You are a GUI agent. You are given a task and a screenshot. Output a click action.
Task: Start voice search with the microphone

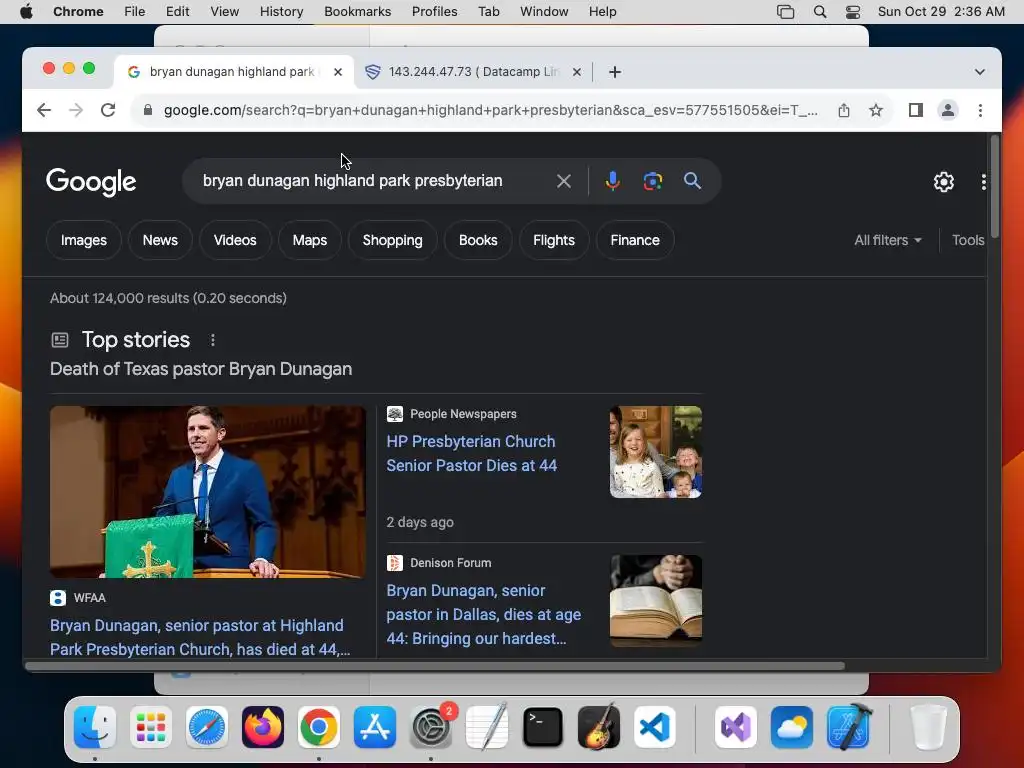[x=612, y=181]
